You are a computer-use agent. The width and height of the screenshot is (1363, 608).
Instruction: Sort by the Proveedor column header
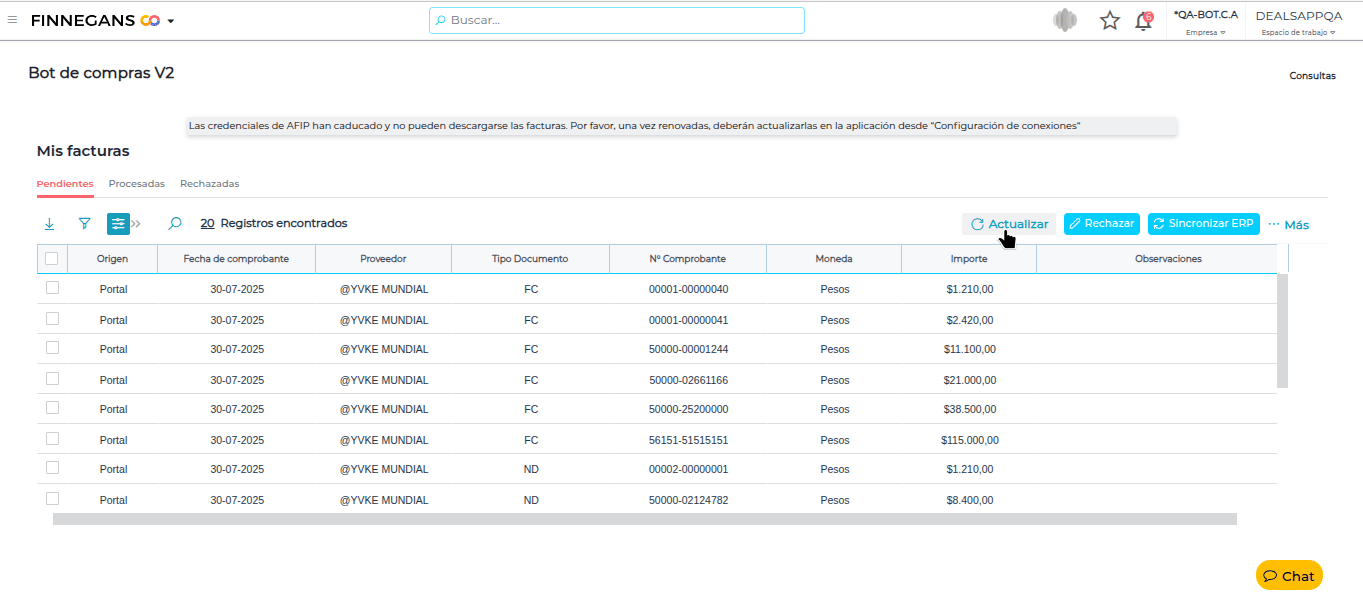click(383, 258)
